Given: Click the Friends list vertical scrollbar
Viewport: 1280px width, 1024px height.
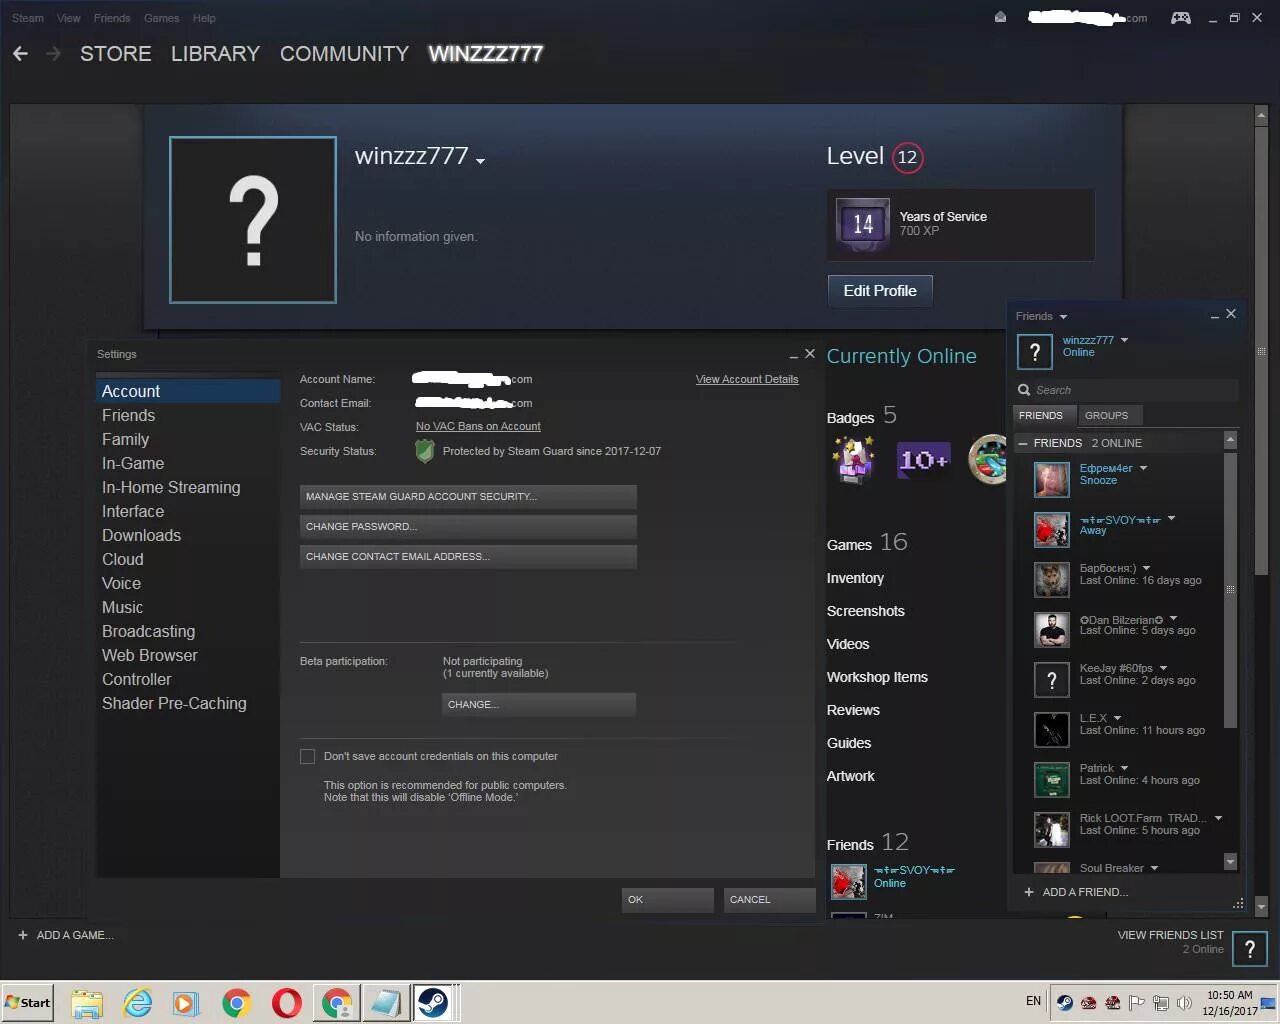Looking at the screenshot, I should 1230,590.
